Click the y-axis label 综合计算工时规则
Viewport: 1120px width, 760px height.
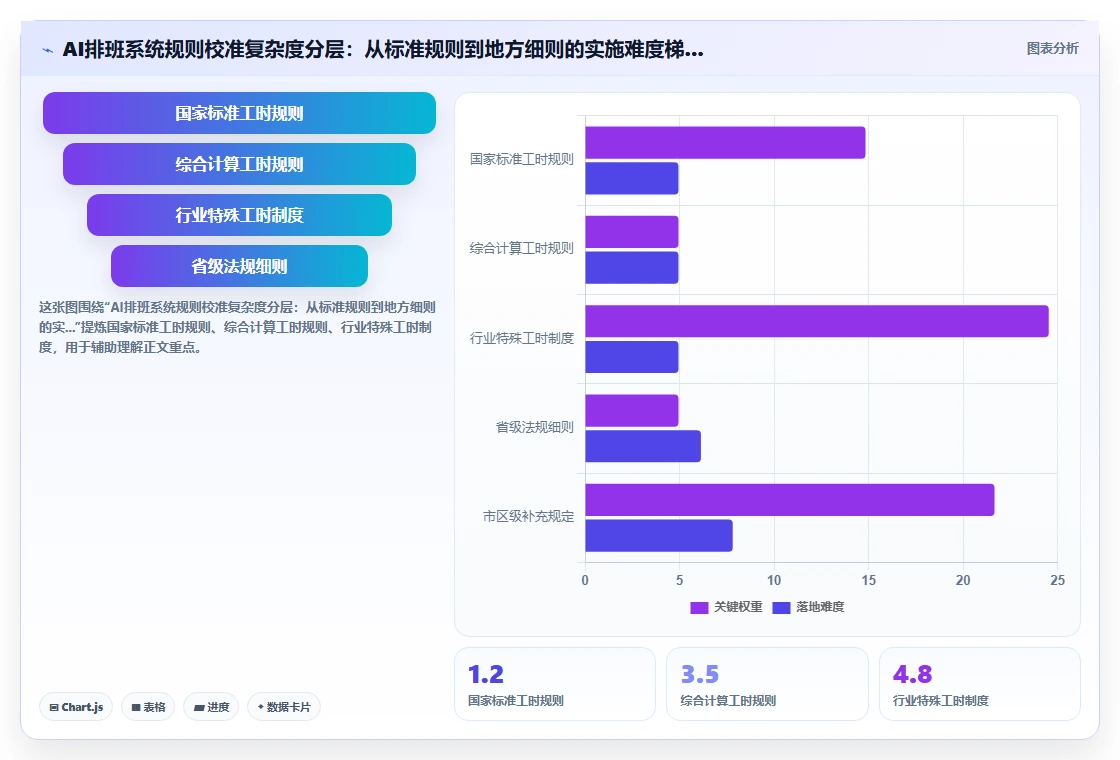[x=521, y=249]
